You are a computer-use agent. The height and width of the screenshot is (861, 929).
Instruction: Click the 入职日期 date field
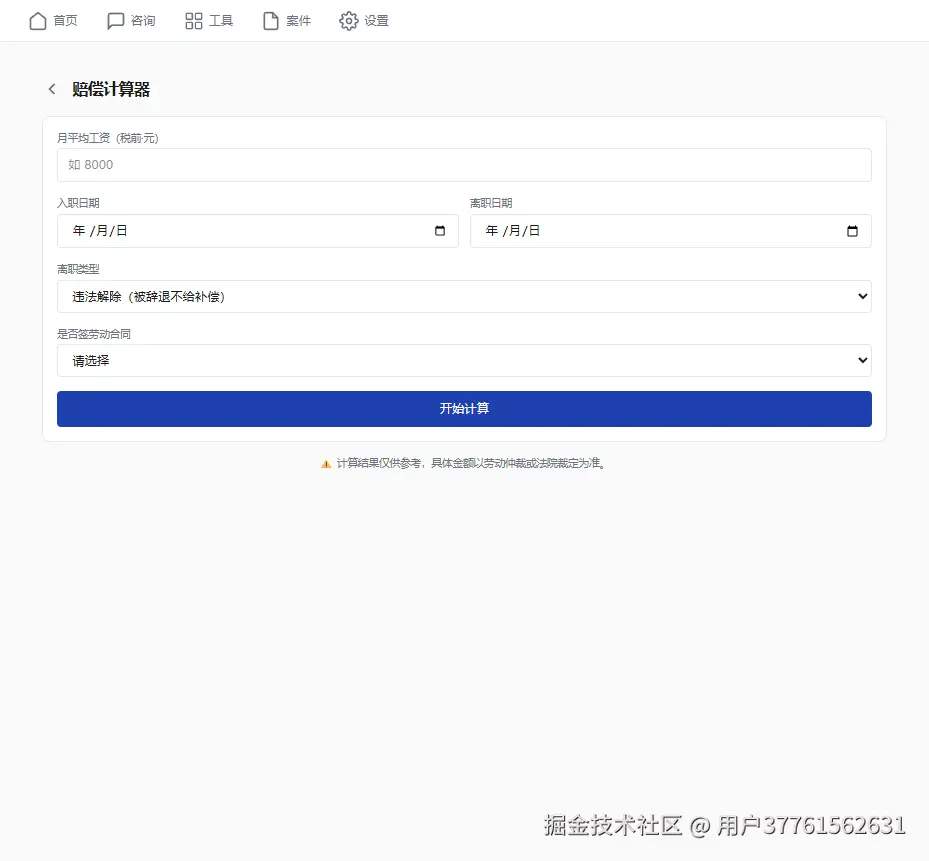coord(258,231)
